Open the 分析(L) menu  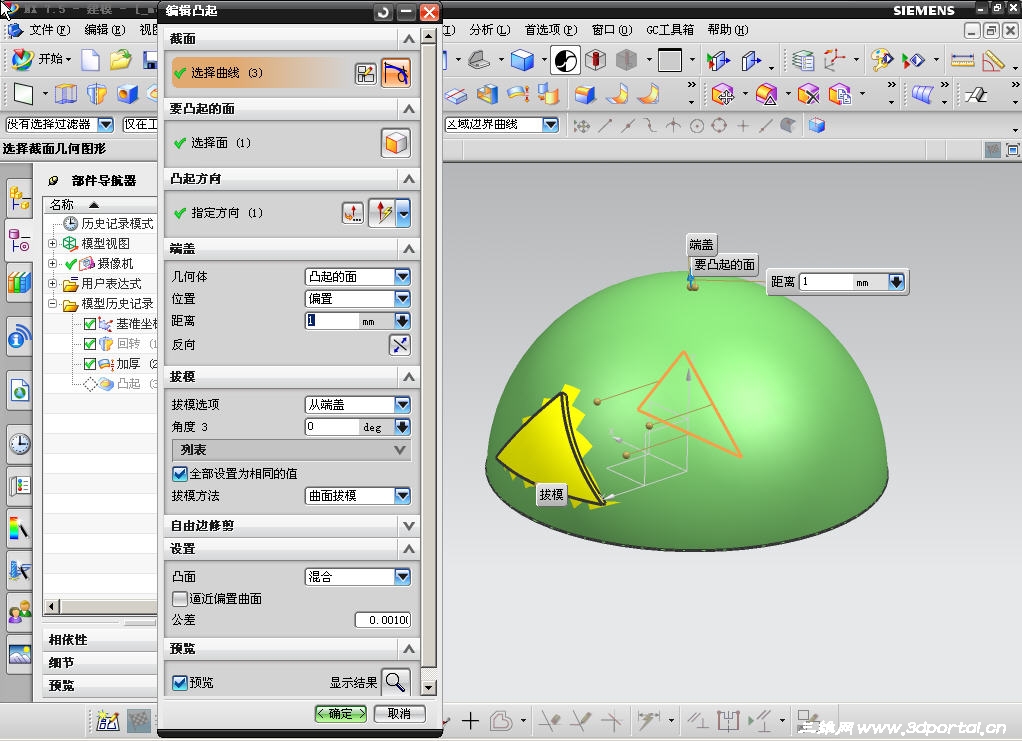(489, 30)
